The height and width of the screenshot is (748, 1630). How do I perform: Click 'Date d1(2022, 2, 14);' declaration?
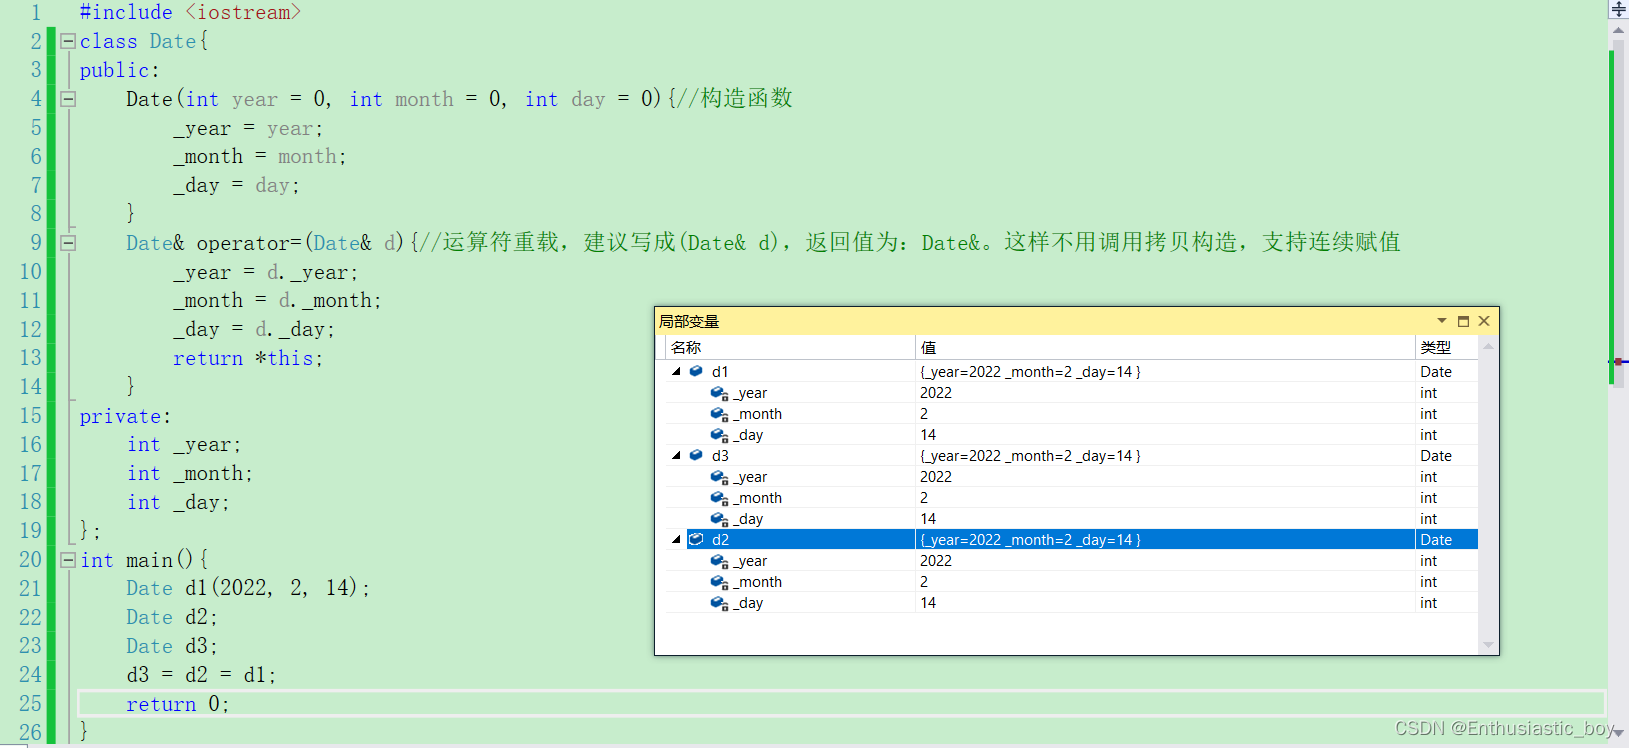tap(248, 588)
